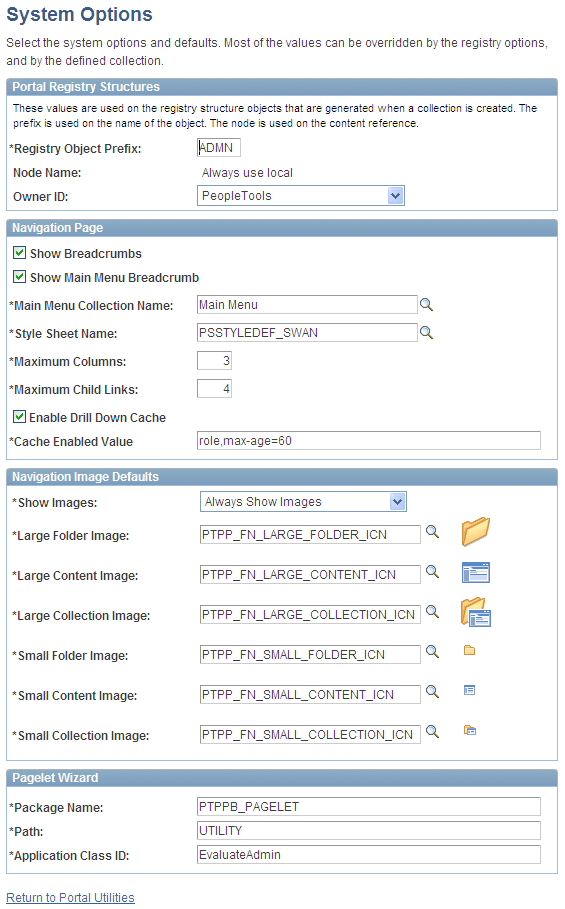
Task: Click the small folder preview icon
Action: [x=469, y=650]
